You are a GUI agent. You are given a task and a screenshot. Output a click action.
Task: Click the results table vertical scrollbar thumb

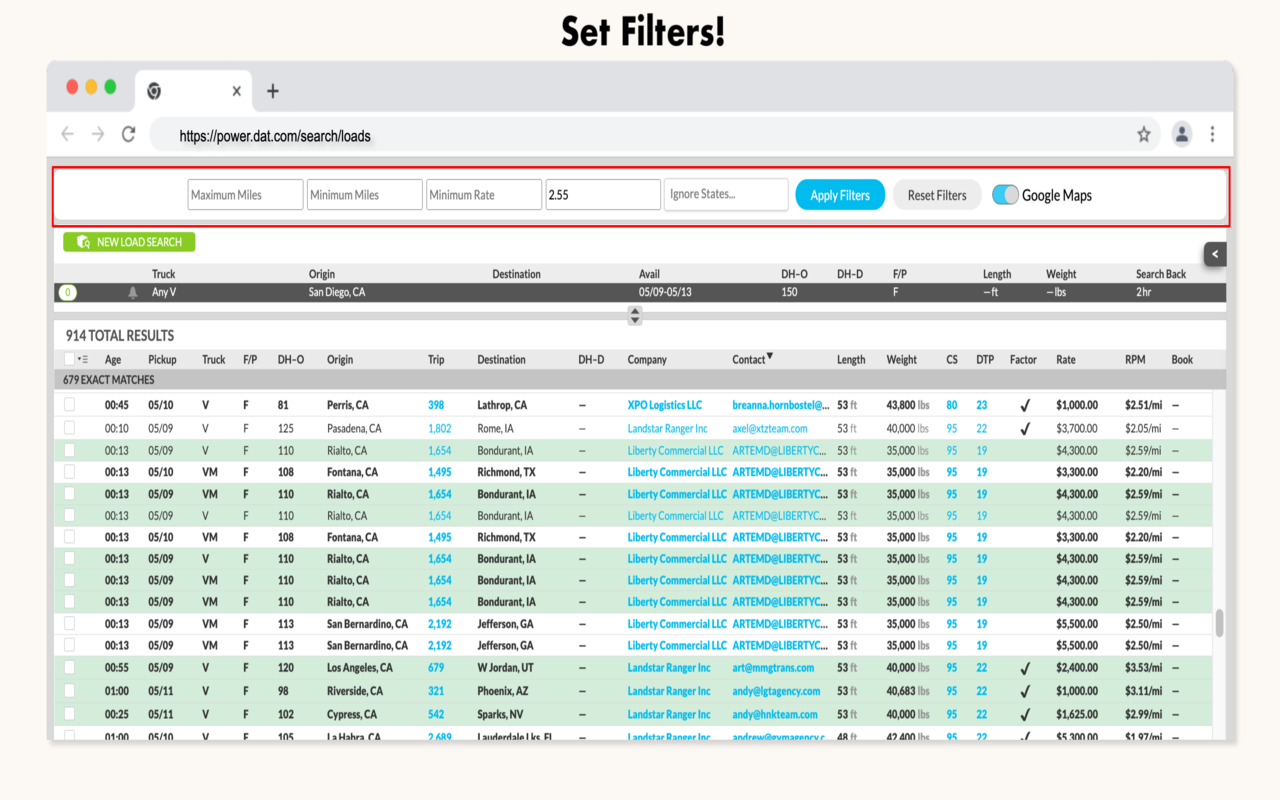tap(1219, 623)
